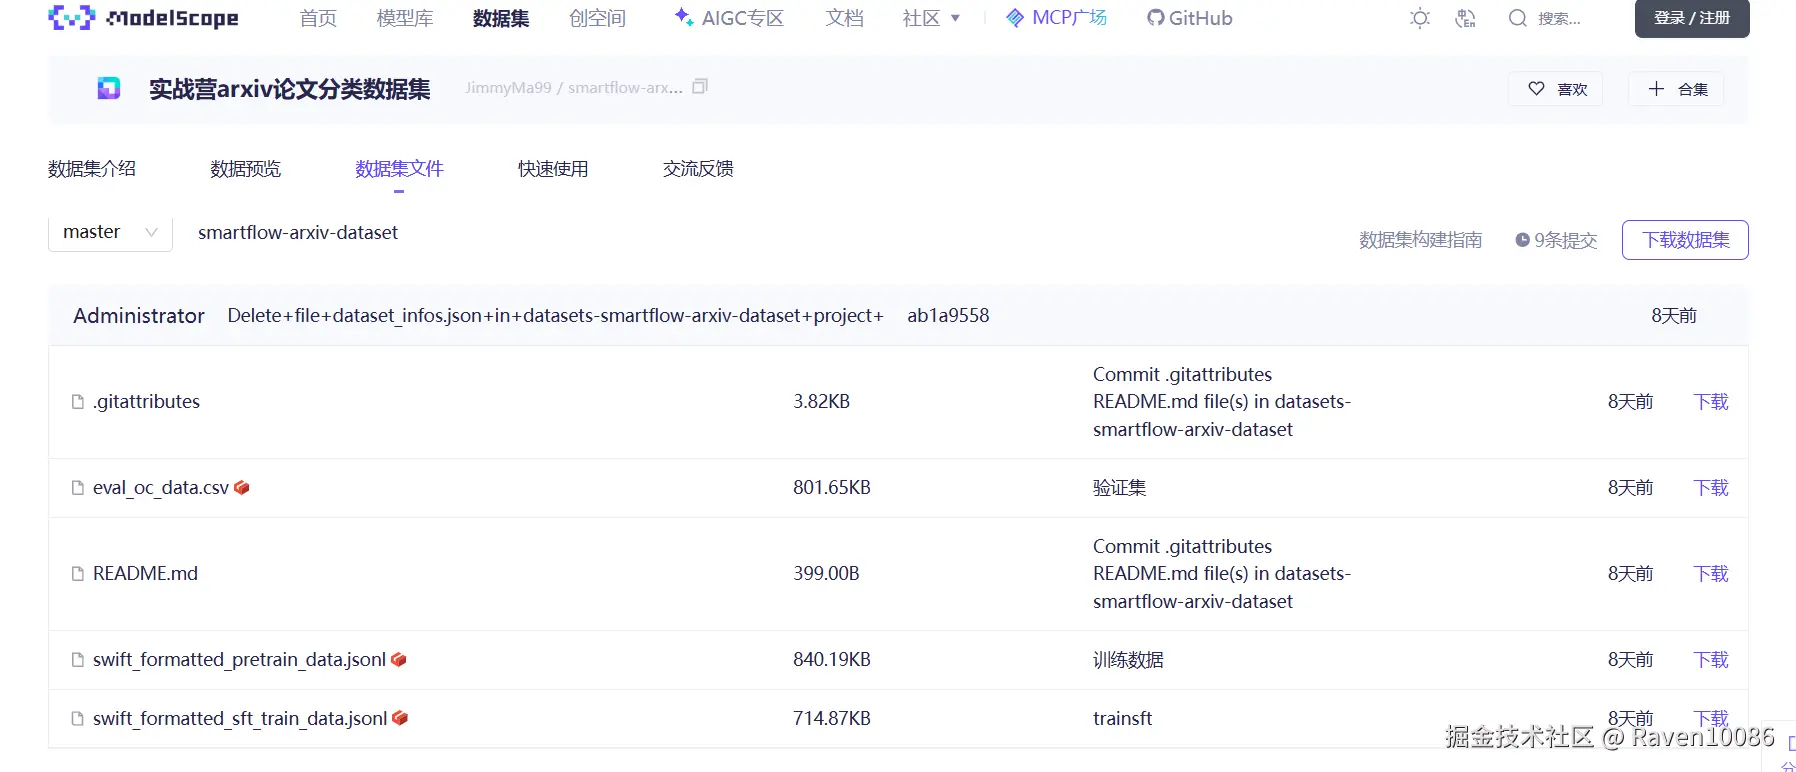Click the search magnifier icon
Viewport: 1796px width, 772px height.
1517,18
